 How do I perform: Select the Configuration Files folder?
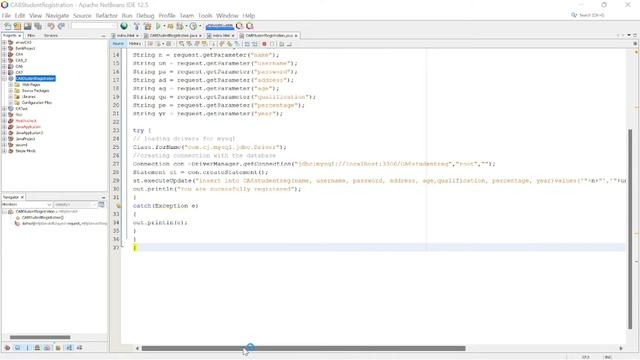(x=36, y=102)
